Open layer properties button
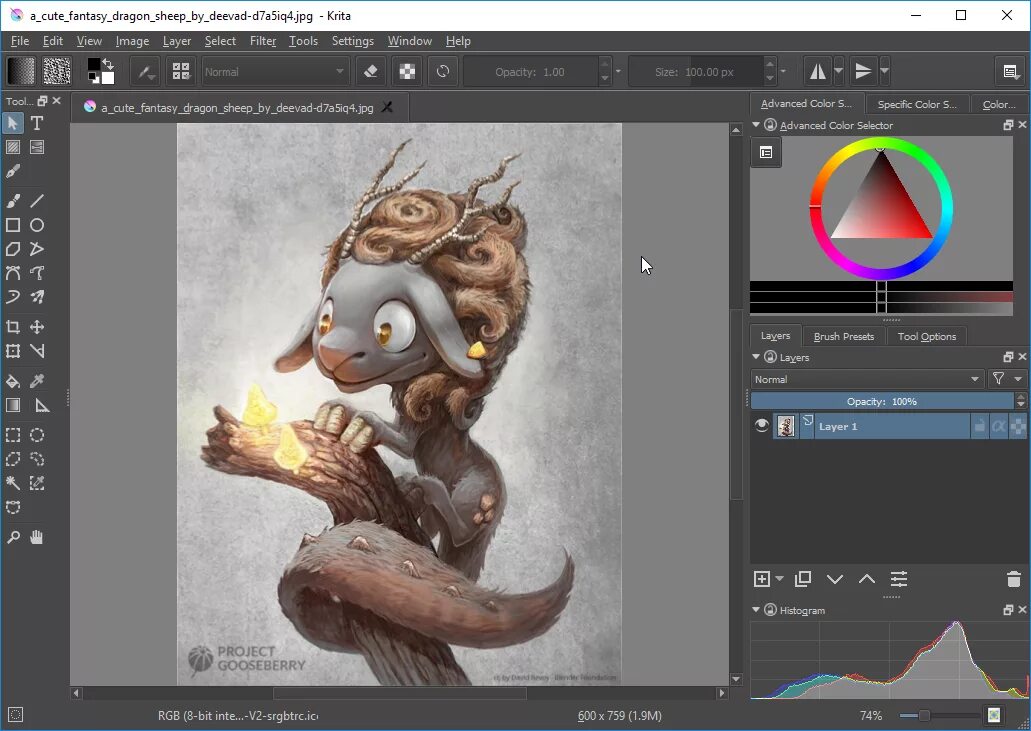This screenshot has width=1031, height=731. point(899,578)
